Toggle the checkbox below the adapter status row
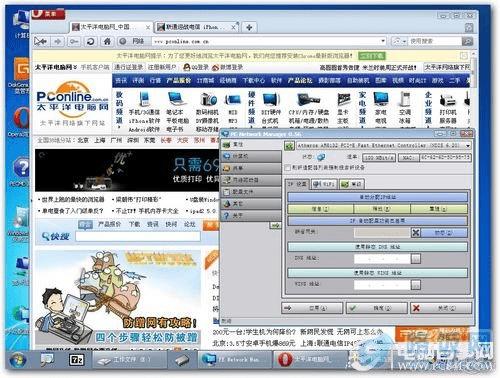 point(287,168)
